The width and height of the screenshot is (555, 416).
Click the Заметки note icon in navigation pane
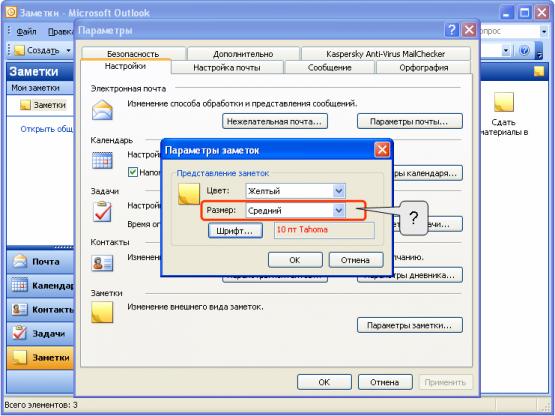coord(19,357)
